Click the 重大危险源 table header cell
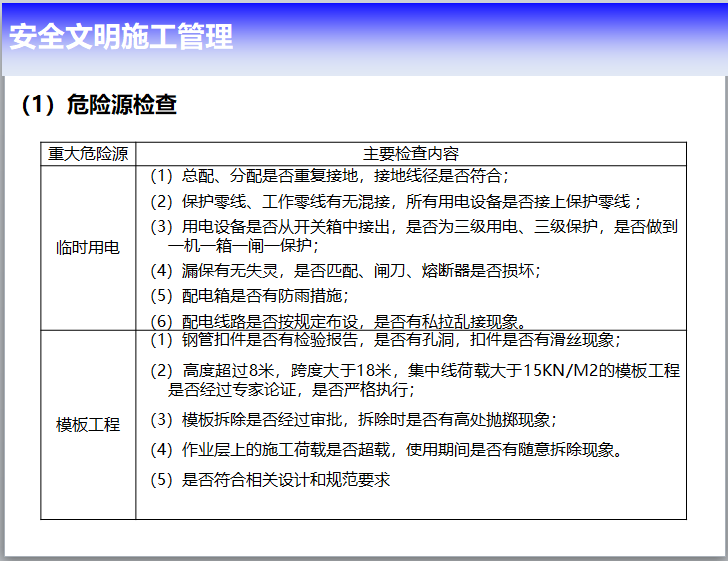 pos(88,154)
